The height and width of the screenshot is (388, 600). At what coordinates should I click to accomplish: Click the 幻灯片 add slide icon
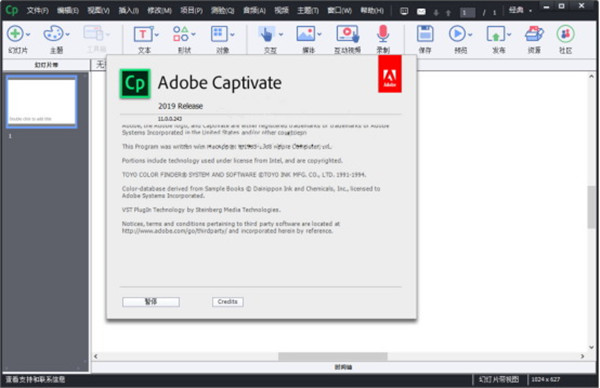[15, 34]
